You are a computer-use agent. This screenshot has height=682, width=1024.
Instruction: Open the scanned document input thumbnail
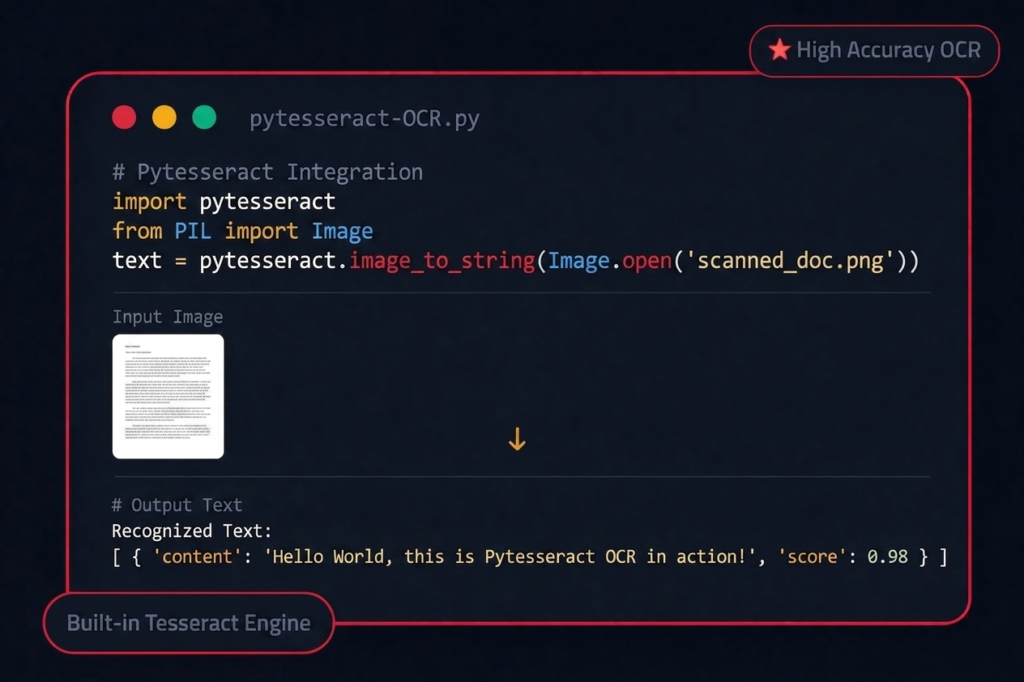[x=168, y=396]
